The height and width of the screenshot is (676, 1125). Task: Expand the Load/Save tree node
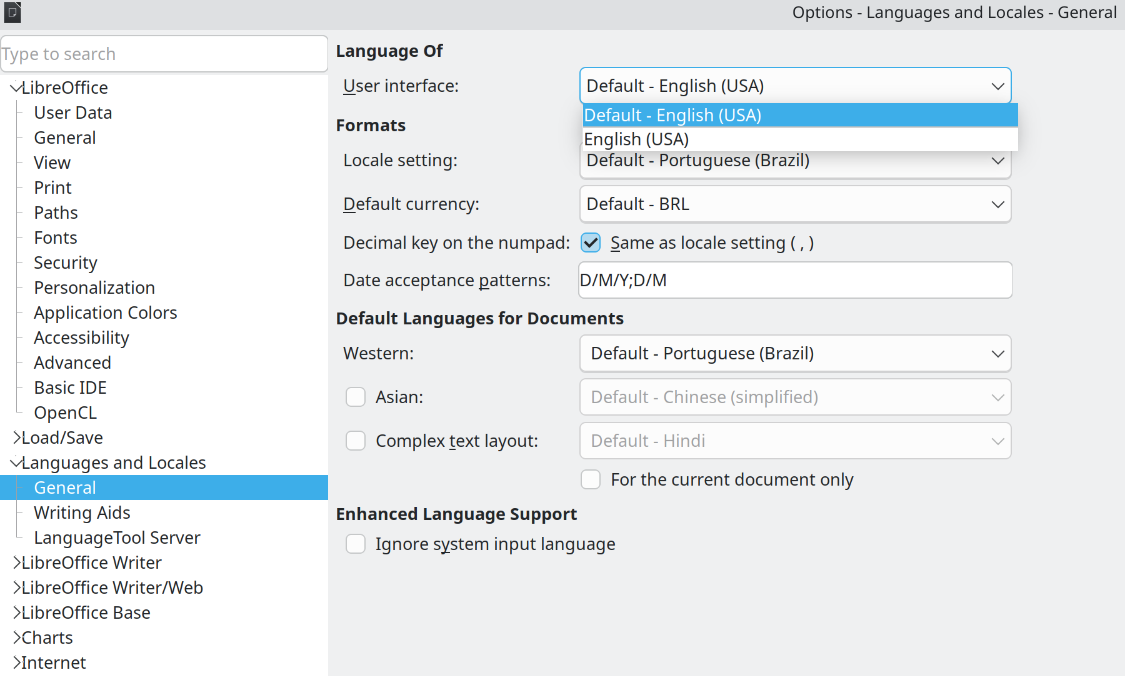(16, 438)
